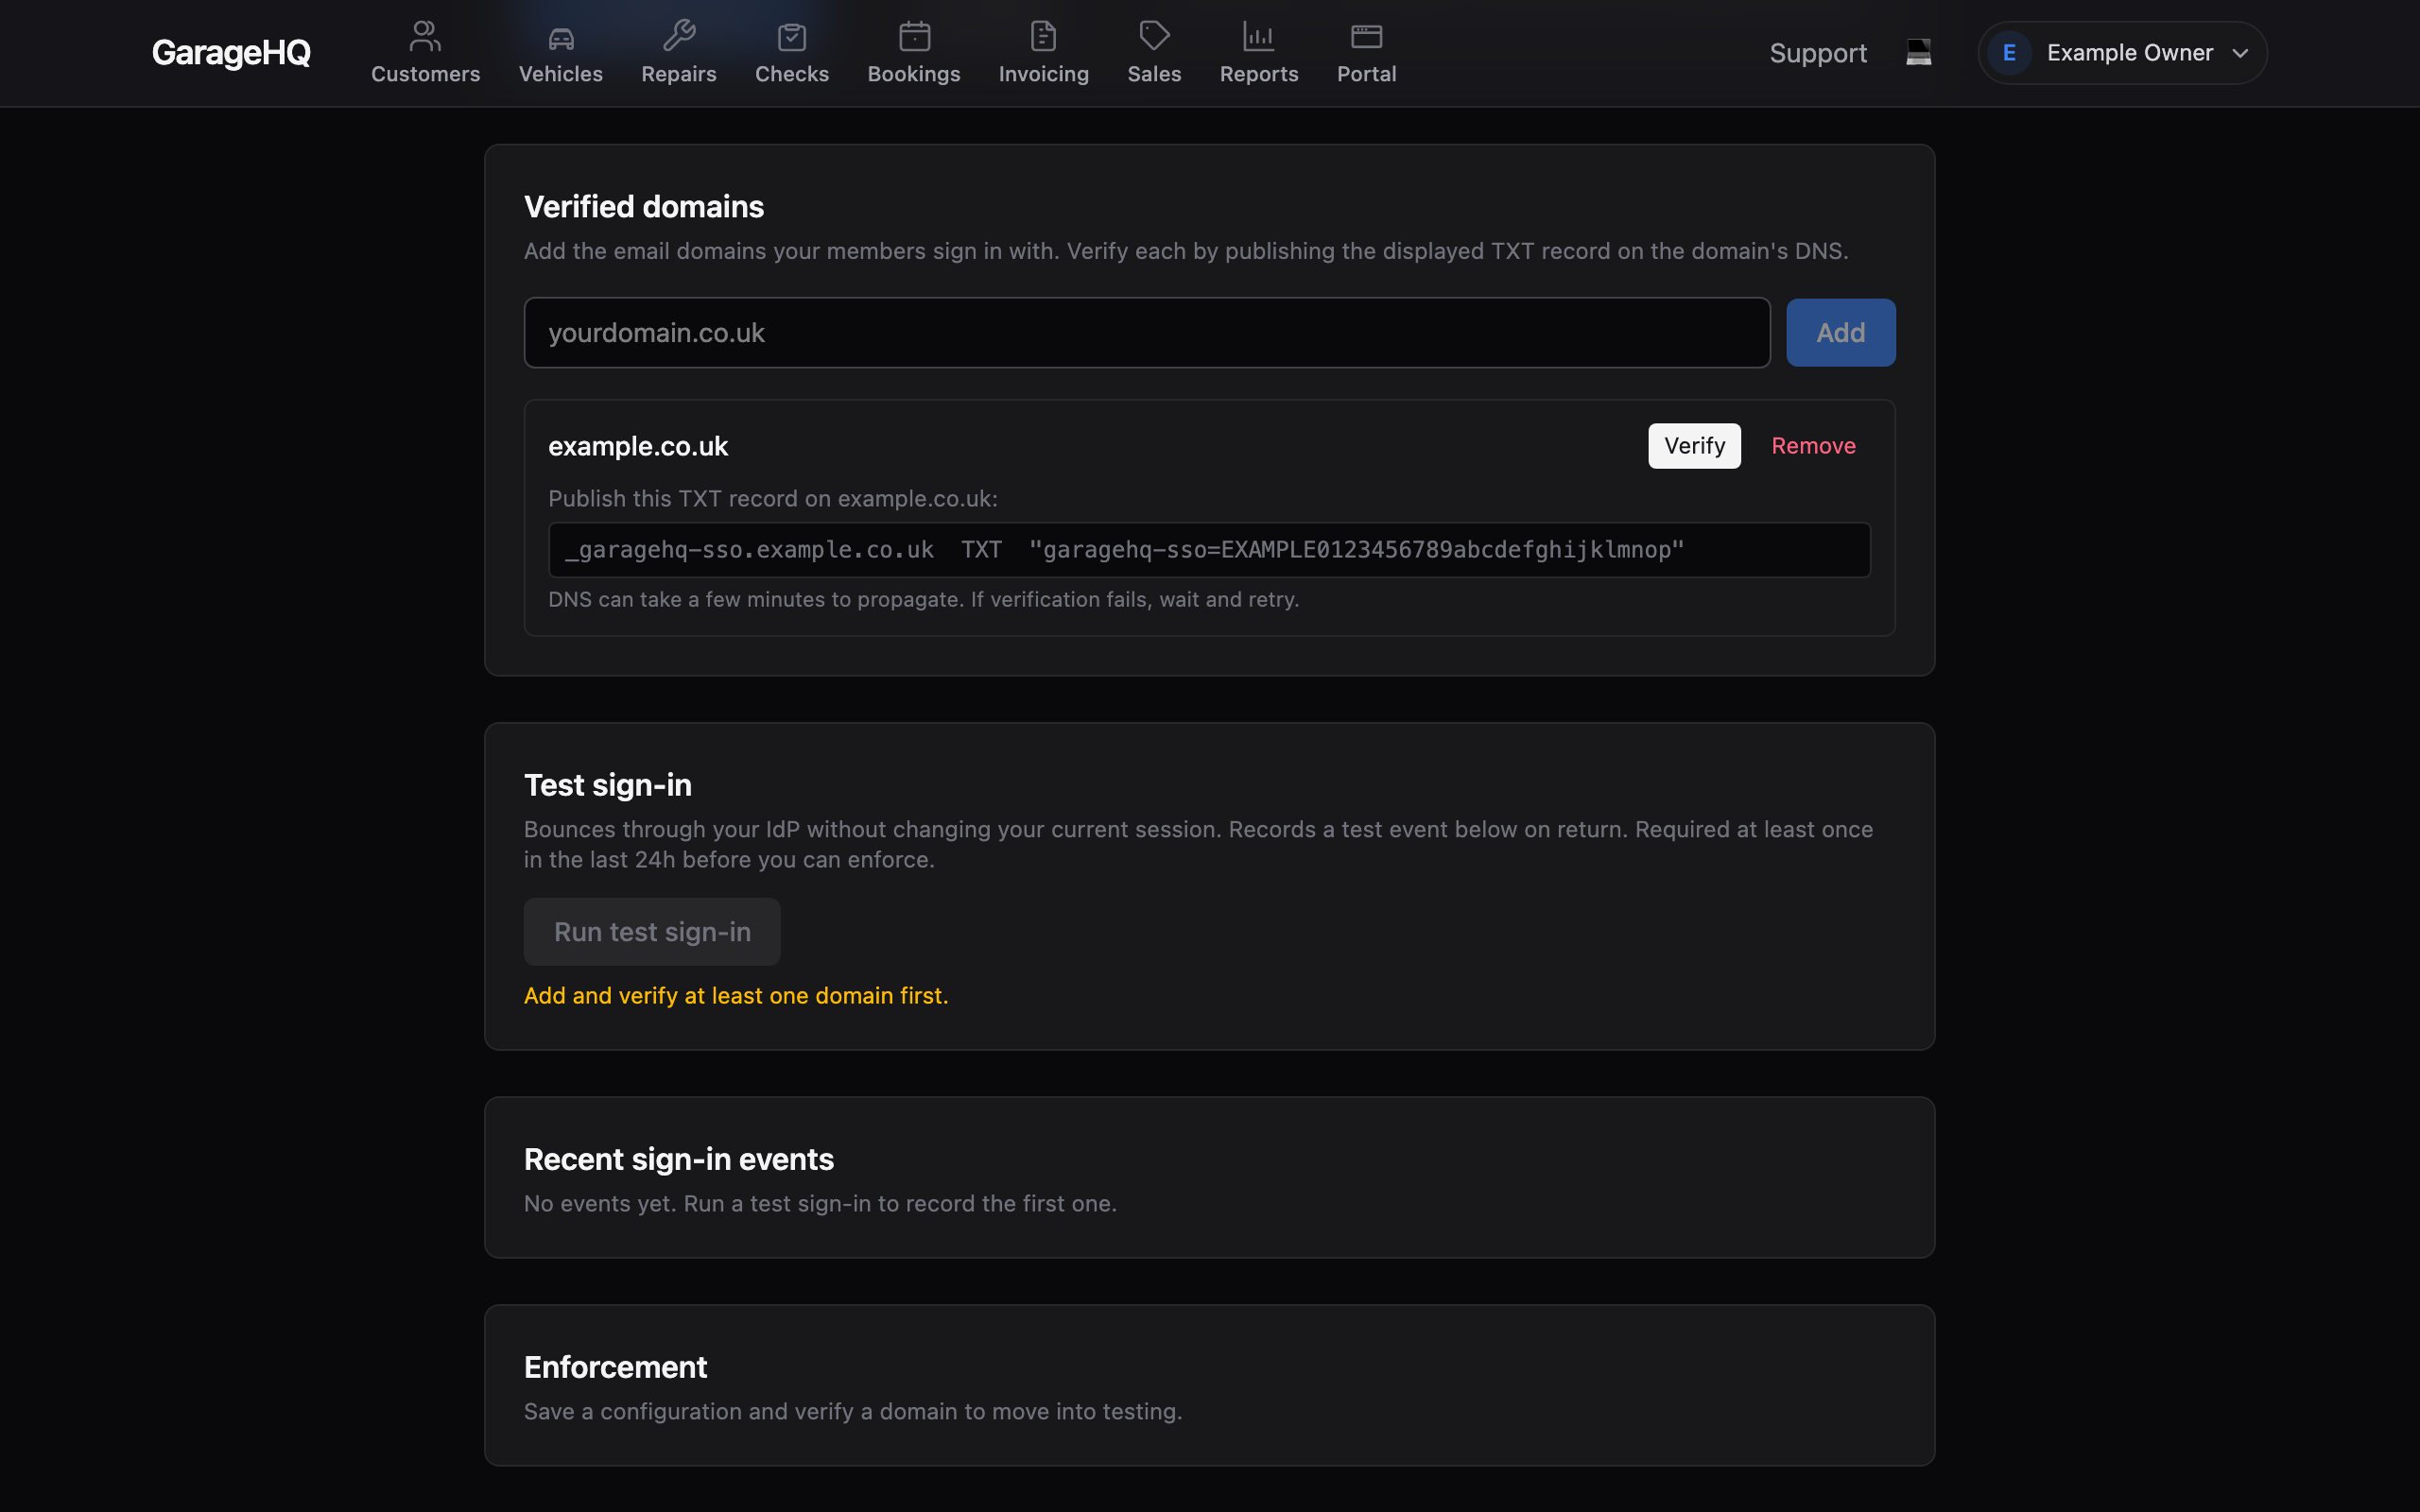Screen dimensions: 2420x1512
Task: Open the Vehicles car icon
Action: (561, 37)
